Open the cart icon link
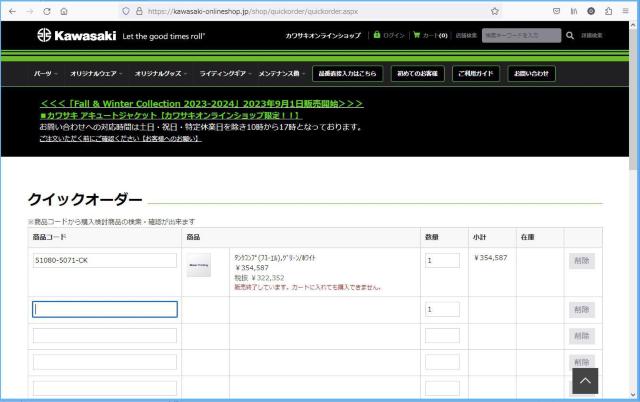The image size is (640, 402). 417,35
